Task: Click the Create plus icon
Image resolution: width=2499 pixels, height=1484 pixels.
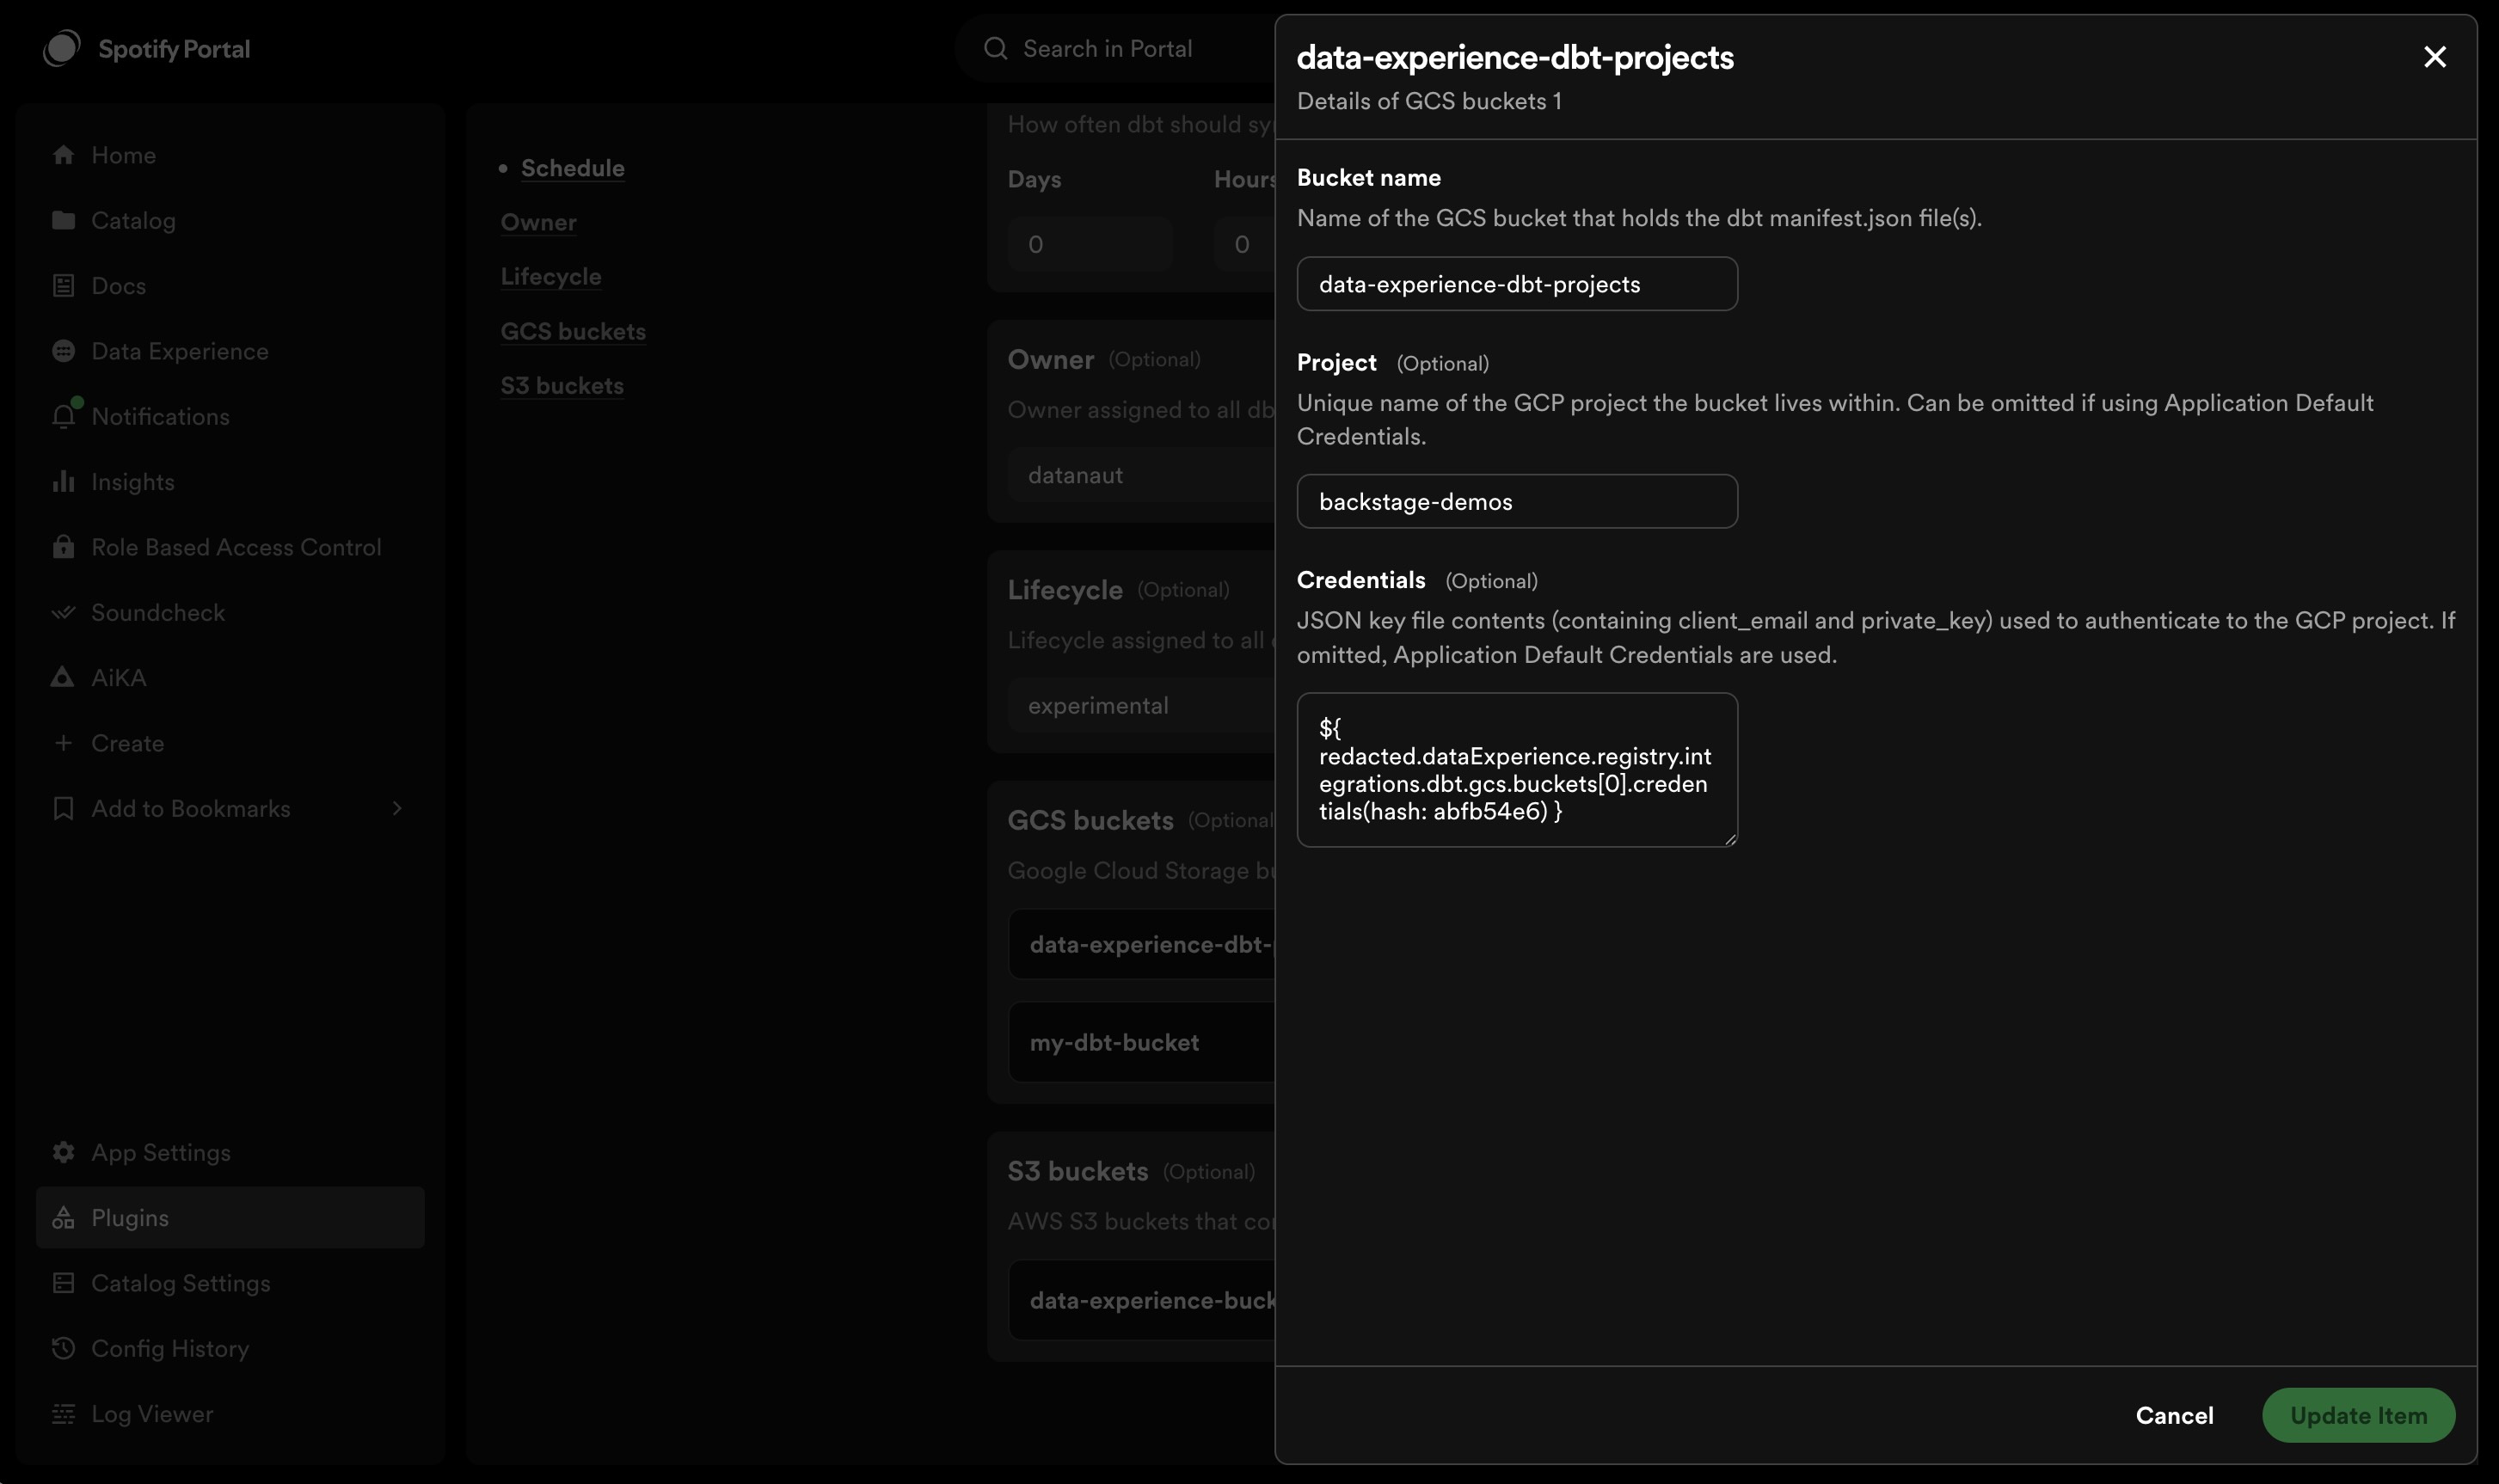Action: tap(63, 743)
